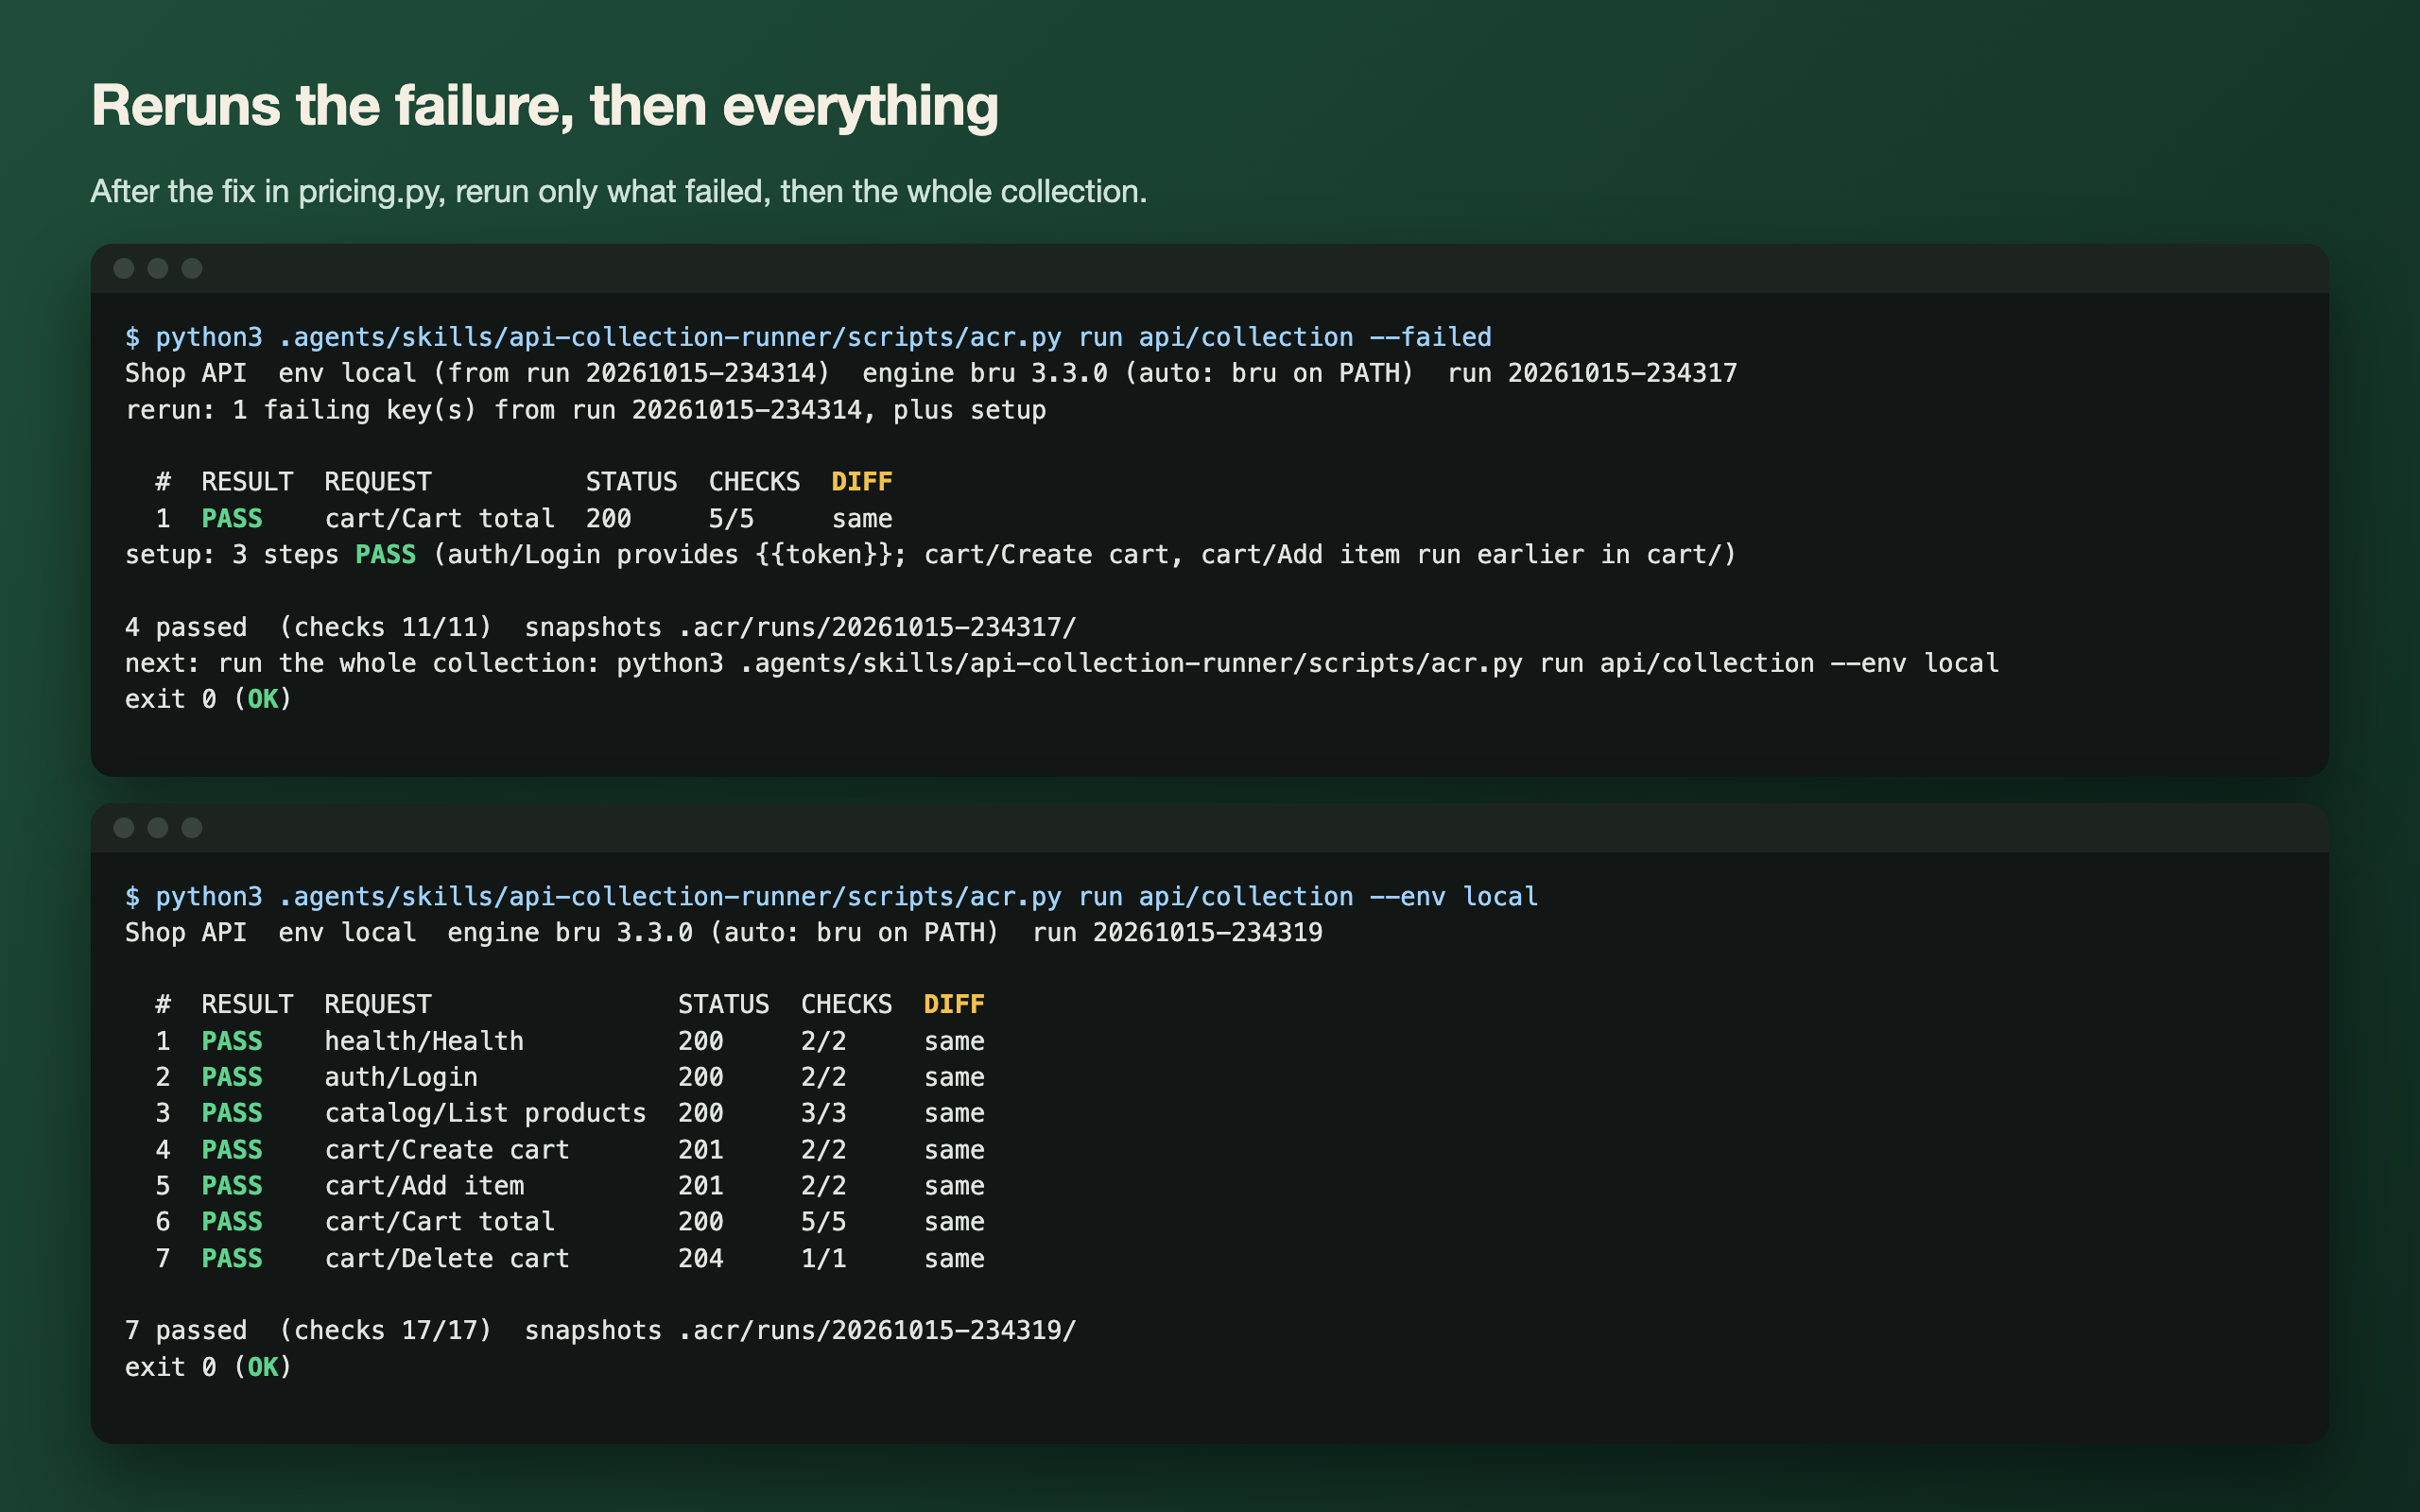Click "exit 0 (OK)" in the second terminal

208,1367
